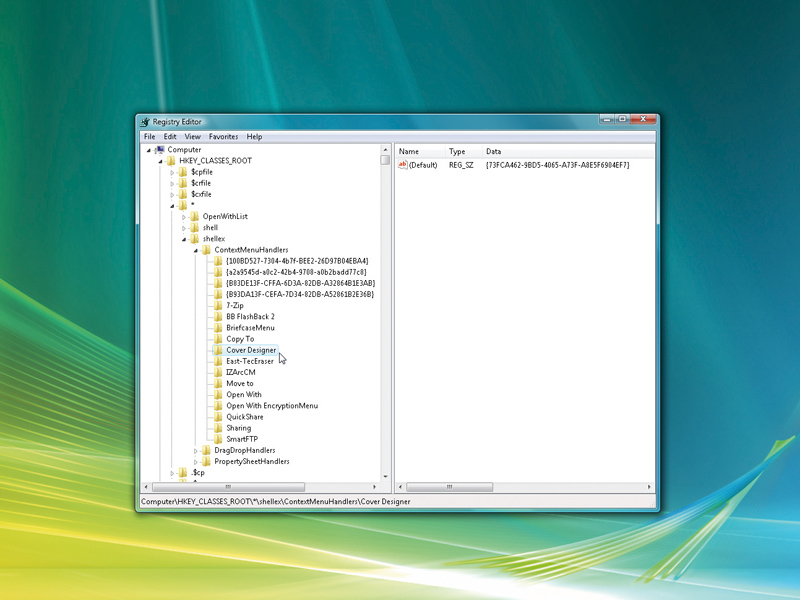Click the BB FlashBack 2 folder icon
Image resolution: width=800 pixels, height=600 pixels.
[x=218, y=317]
